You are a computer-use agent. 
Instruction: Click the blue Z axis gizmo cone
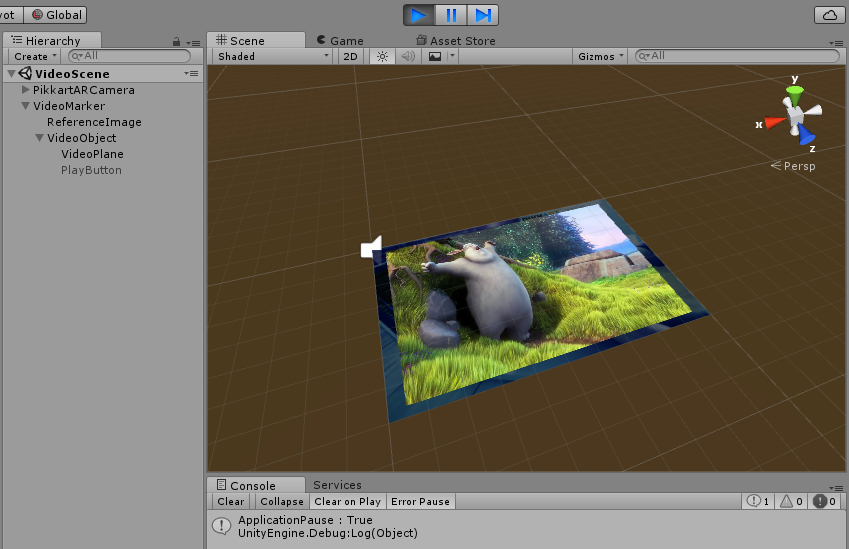pyautogui.click(x=805, y=134)
